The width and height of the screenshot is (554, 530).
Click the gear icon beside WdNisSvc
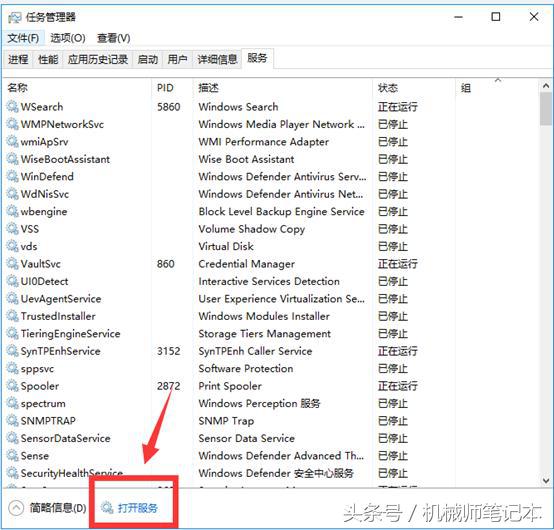12,194
